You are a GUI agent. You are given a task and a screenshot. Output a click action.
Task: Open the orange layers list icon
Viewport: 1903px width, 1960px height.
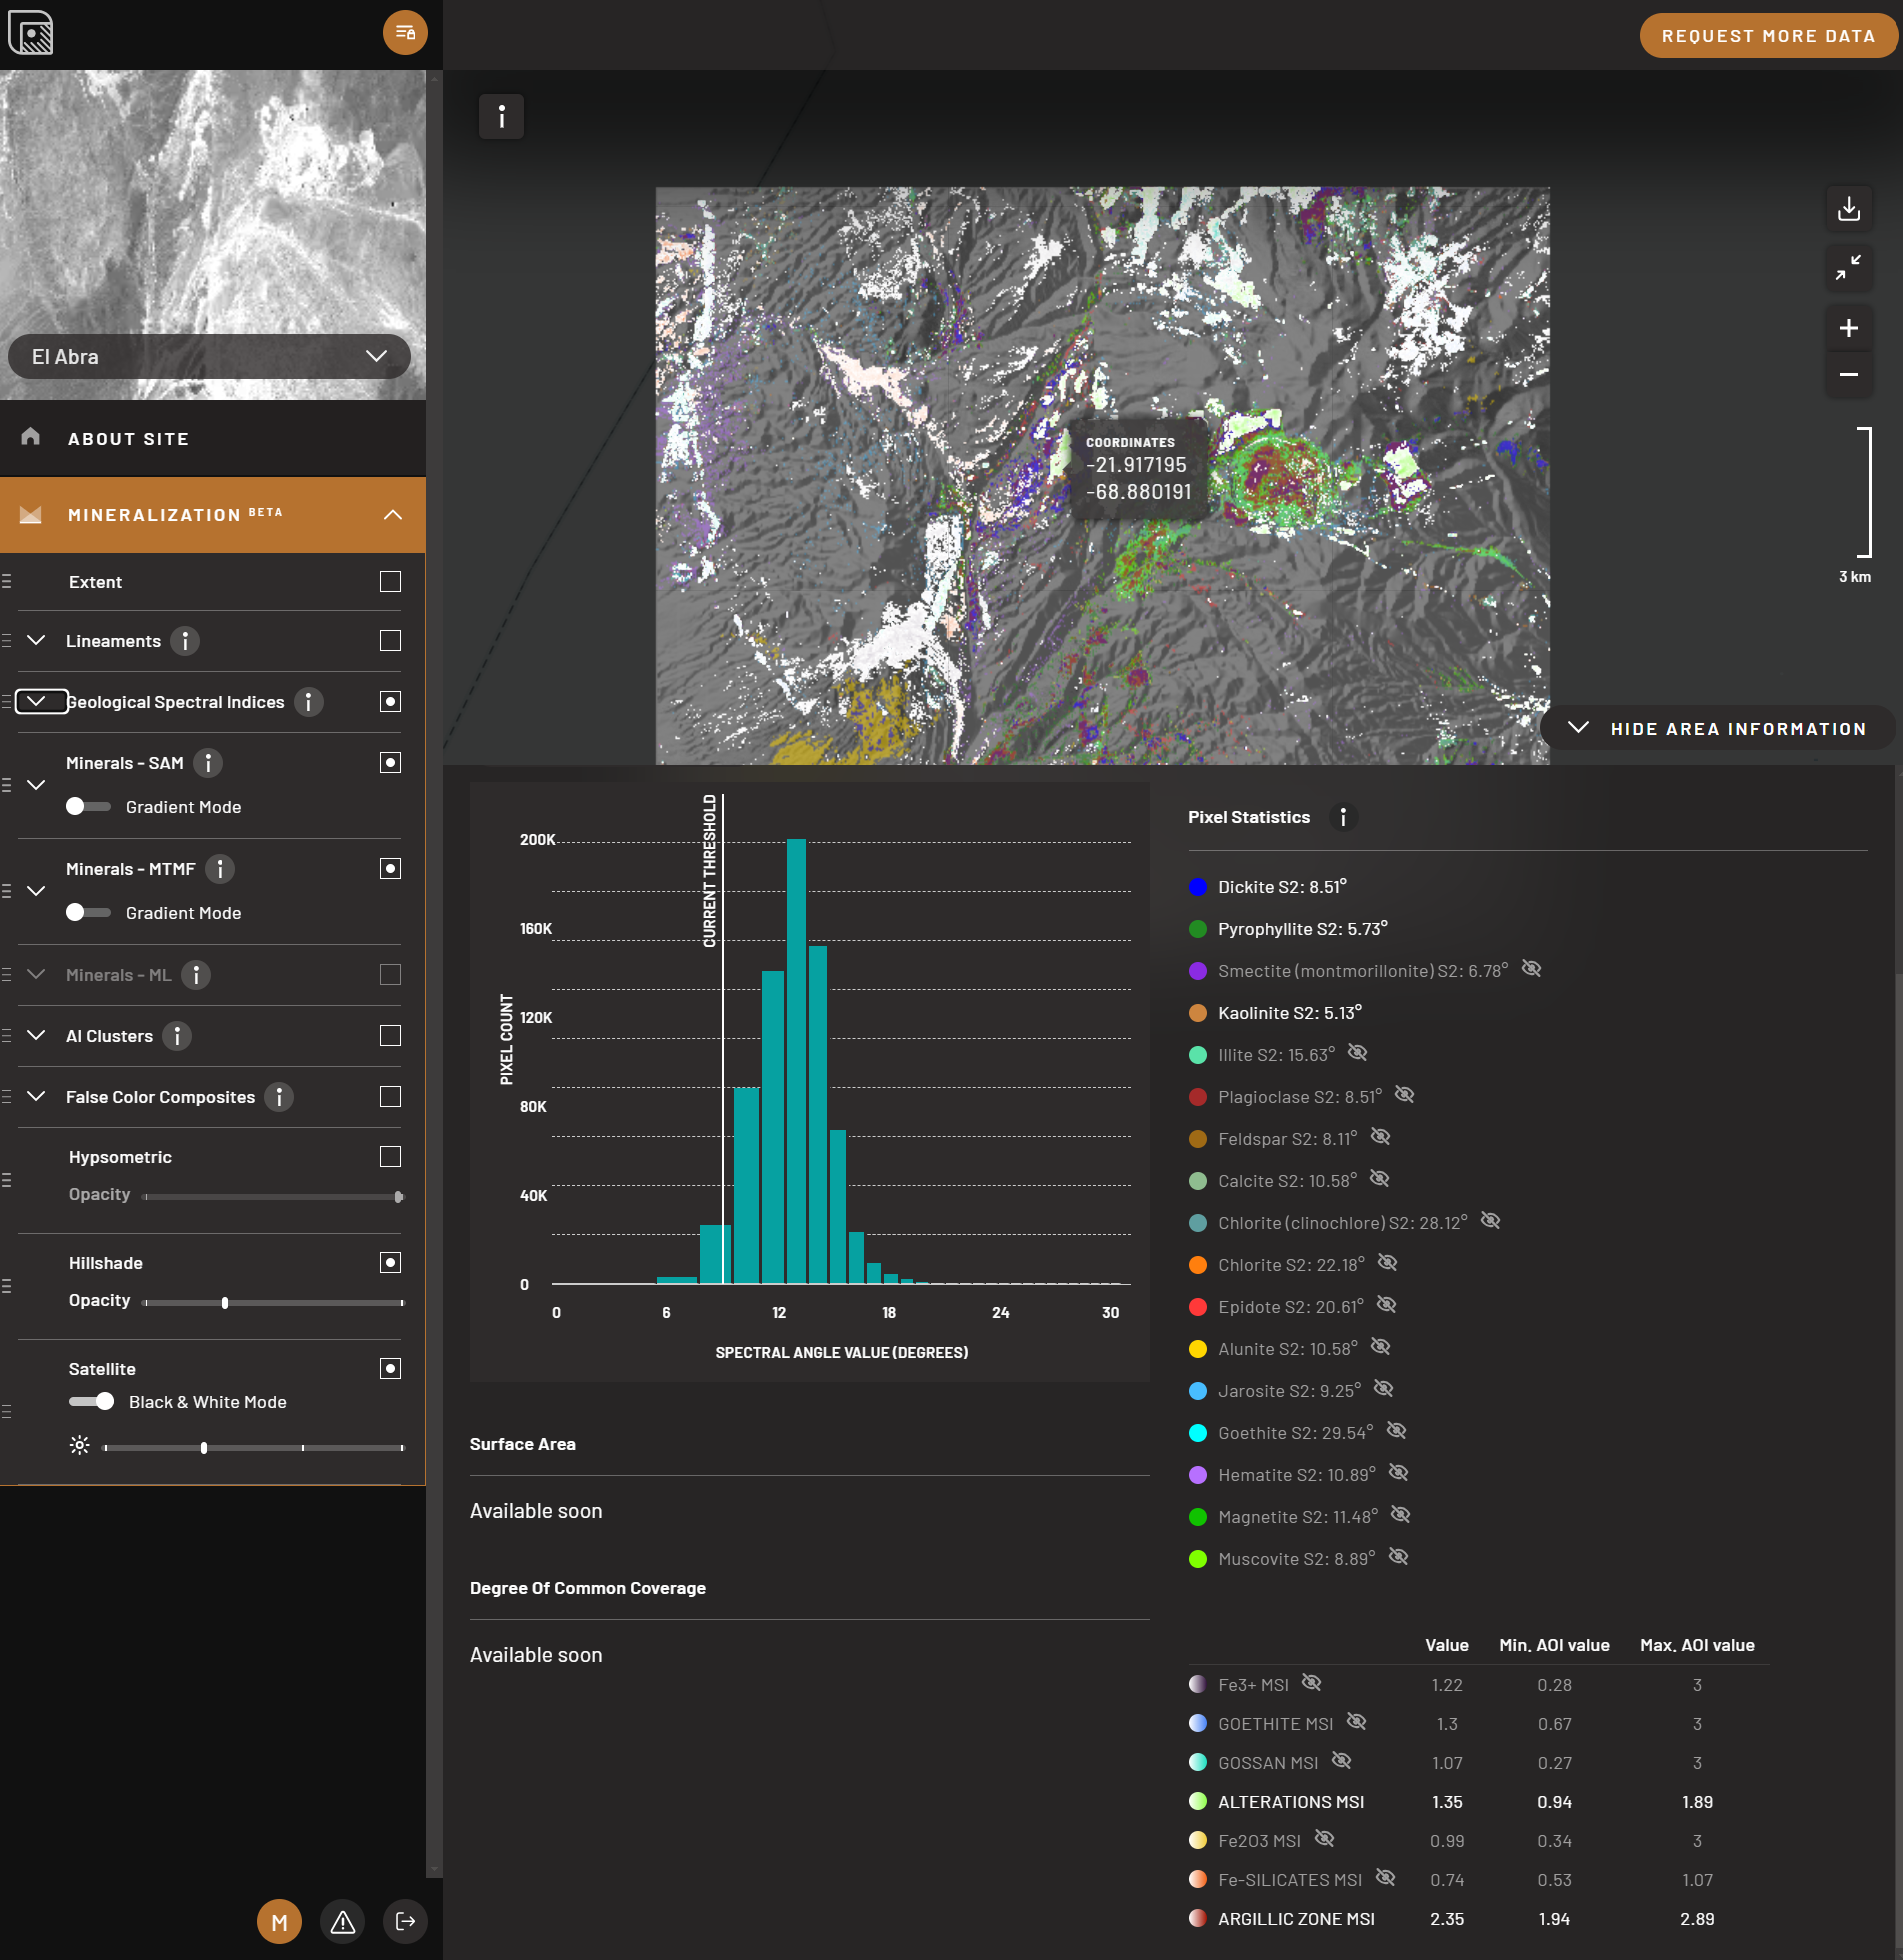[x=405, y=33]
